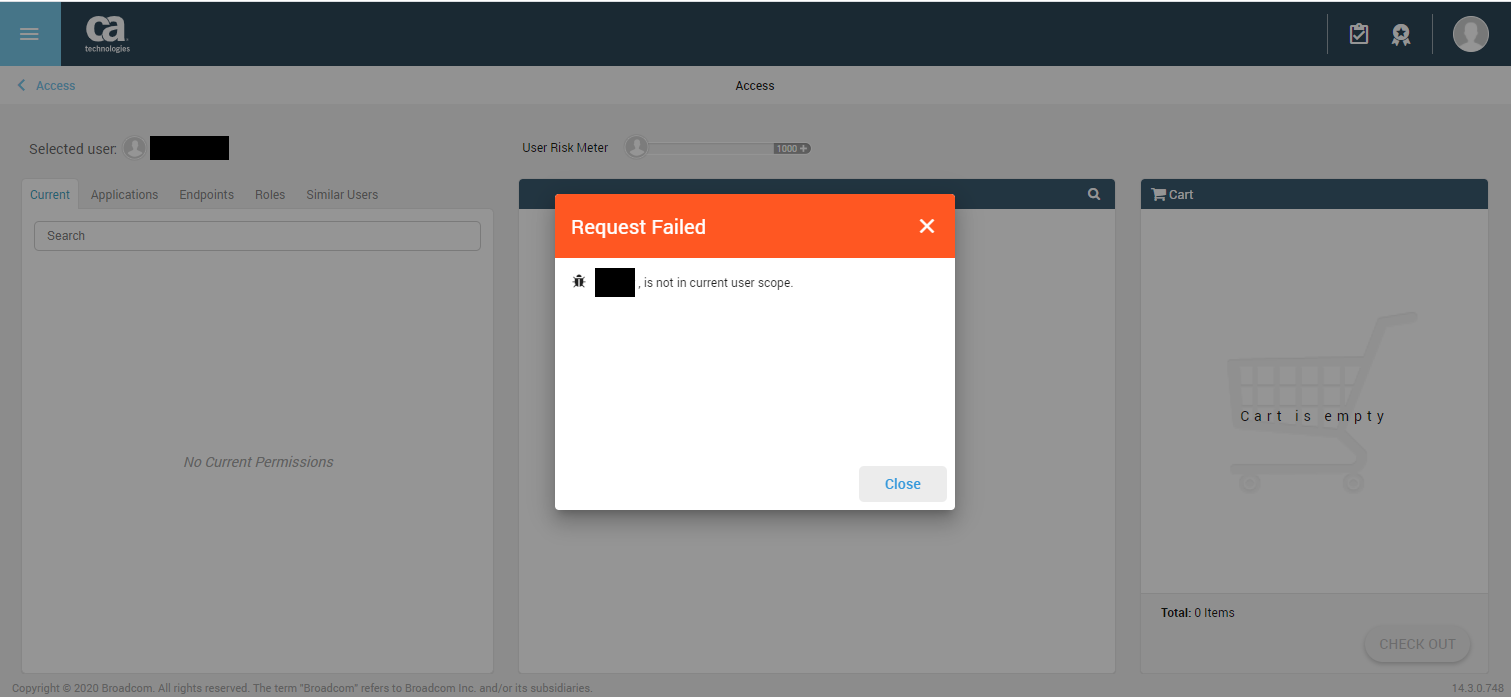Click the bug icon in error message
This screenshot has width=1511, height=697.
pyautogui.click(x=578, y=282)
